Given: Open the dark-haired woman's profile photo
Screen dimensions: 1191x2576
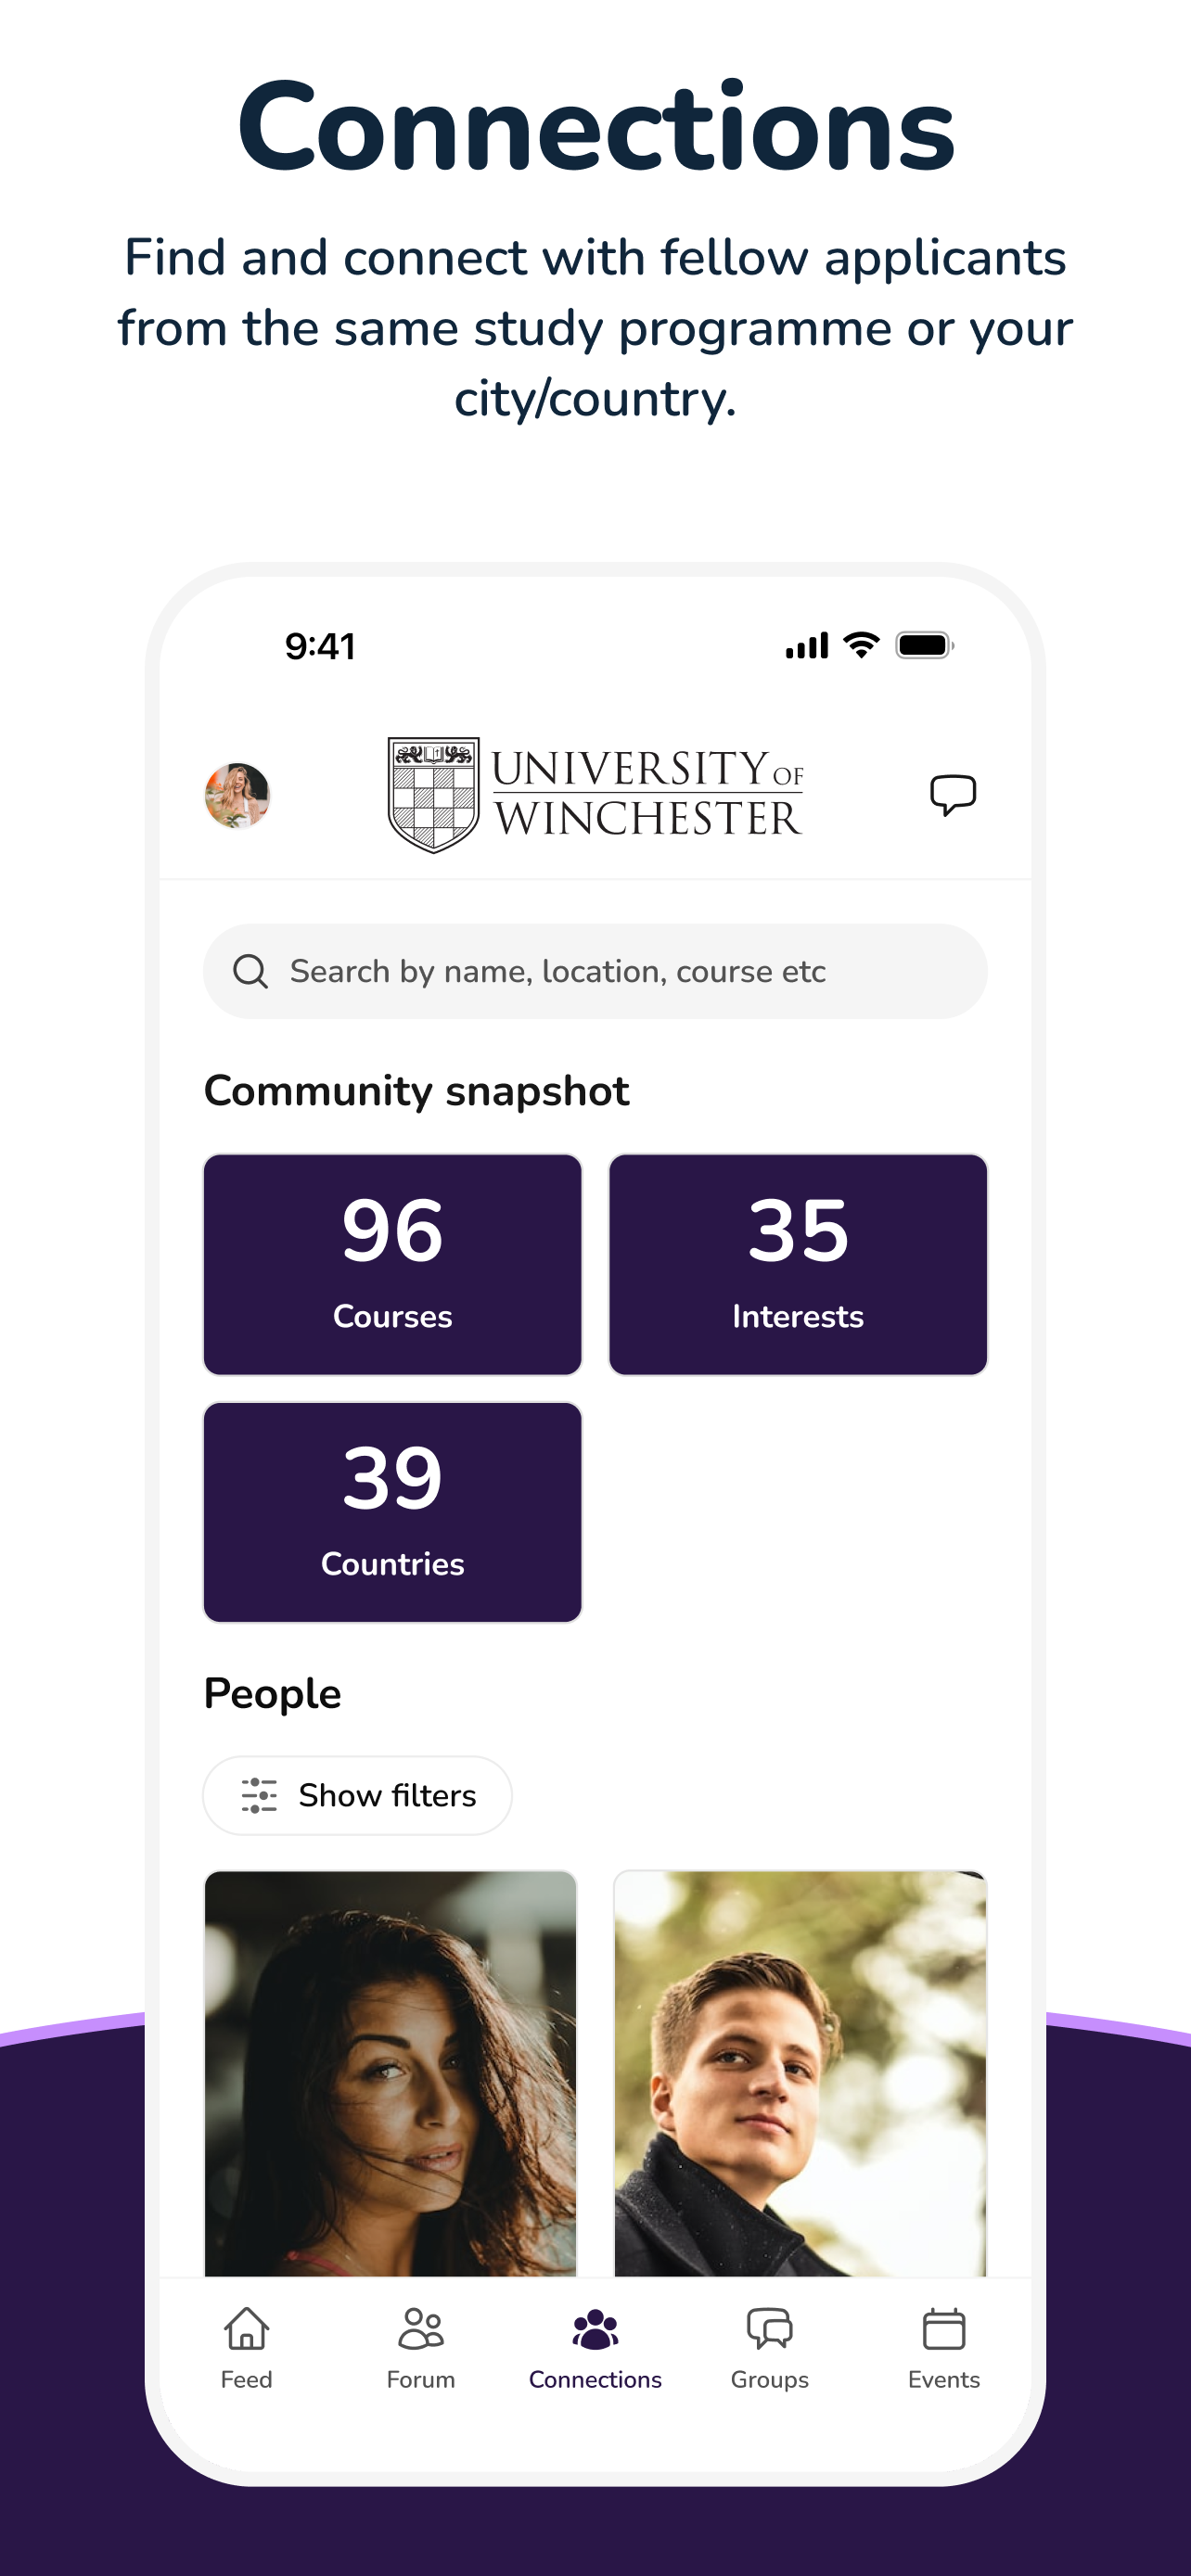Looking at the screenshot, I should [x=391, y=2073].
